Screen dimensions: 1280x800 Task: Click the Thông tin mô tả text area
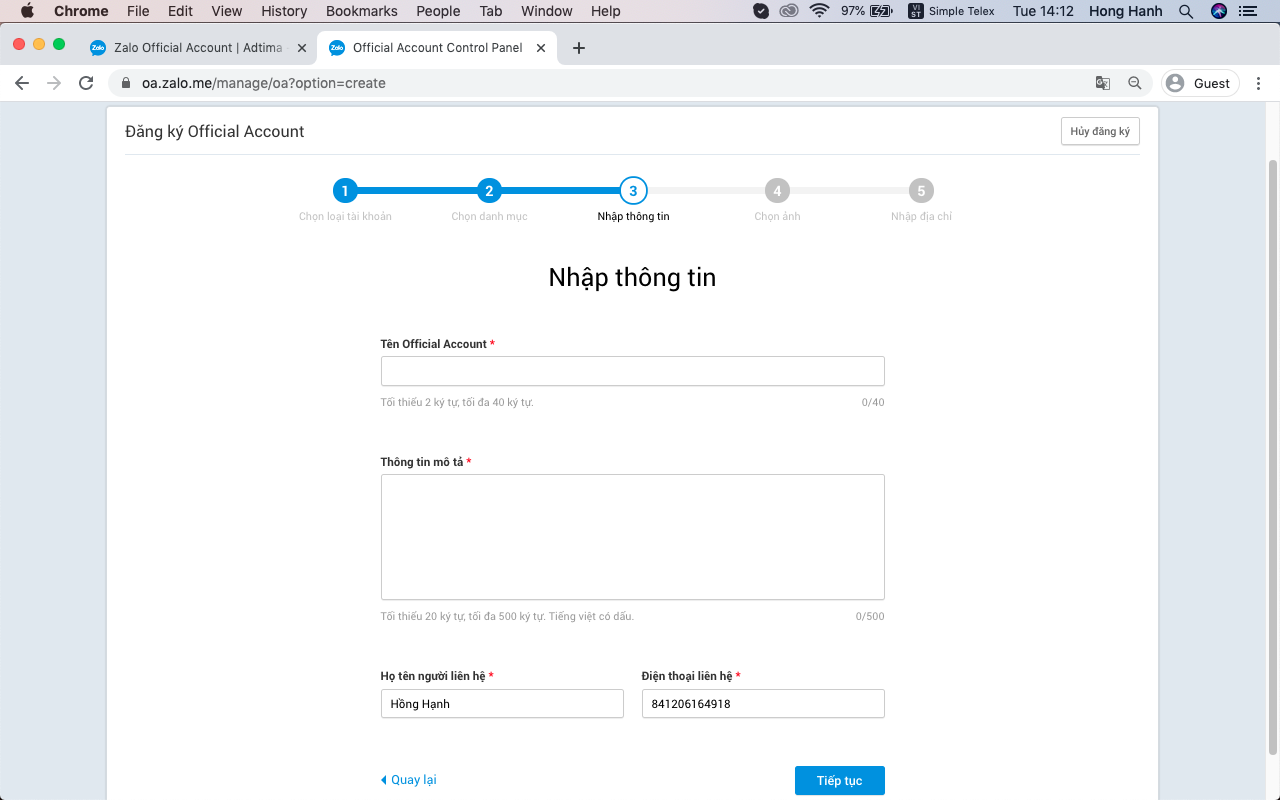pos(633,537)
